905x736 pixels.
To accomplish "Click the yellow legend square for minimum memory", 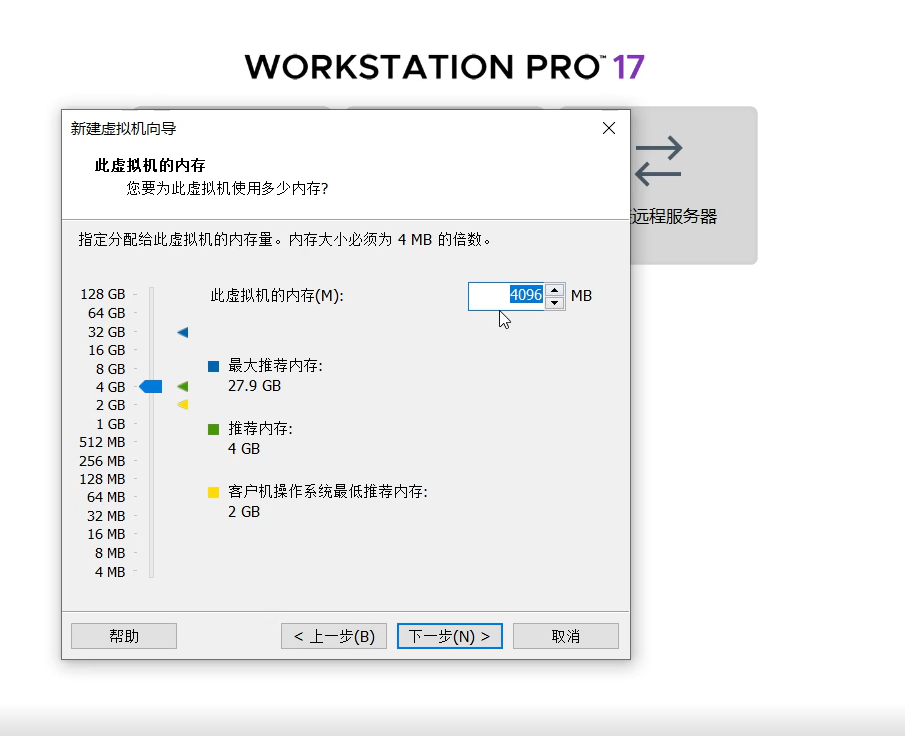I will click(x=214, y=492).
